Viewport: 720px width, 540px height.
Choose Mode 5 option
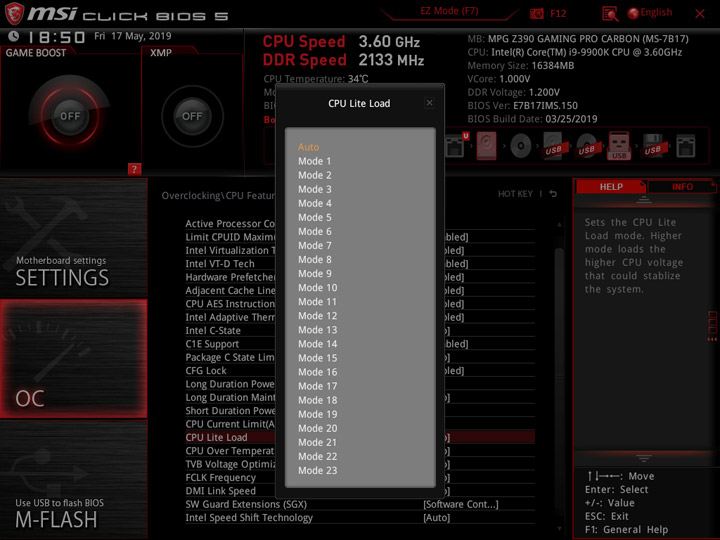(315, 218)
